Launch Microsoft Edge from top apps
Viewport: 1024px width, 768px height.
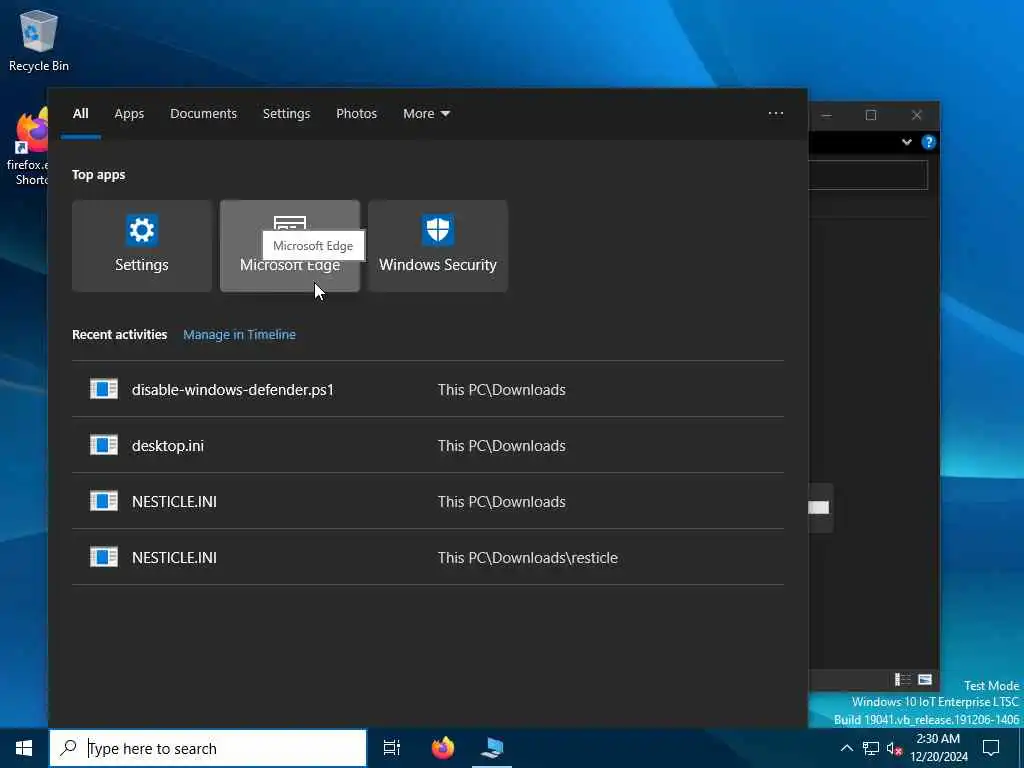[x=289, y=246]
